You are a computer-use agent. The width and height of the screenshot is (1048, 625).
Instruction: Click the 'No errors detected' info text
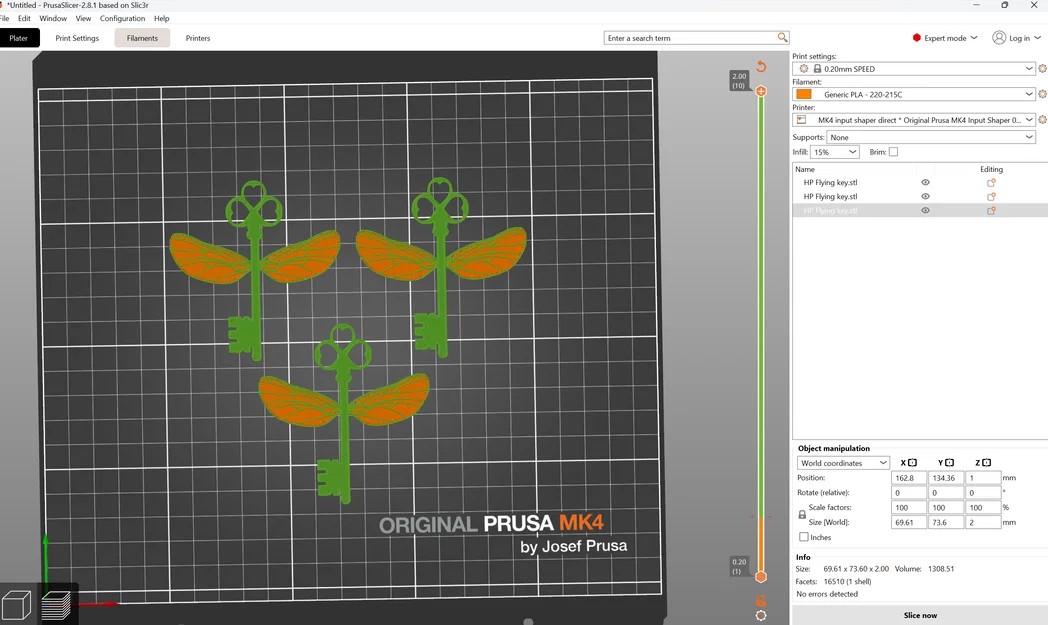827,594
